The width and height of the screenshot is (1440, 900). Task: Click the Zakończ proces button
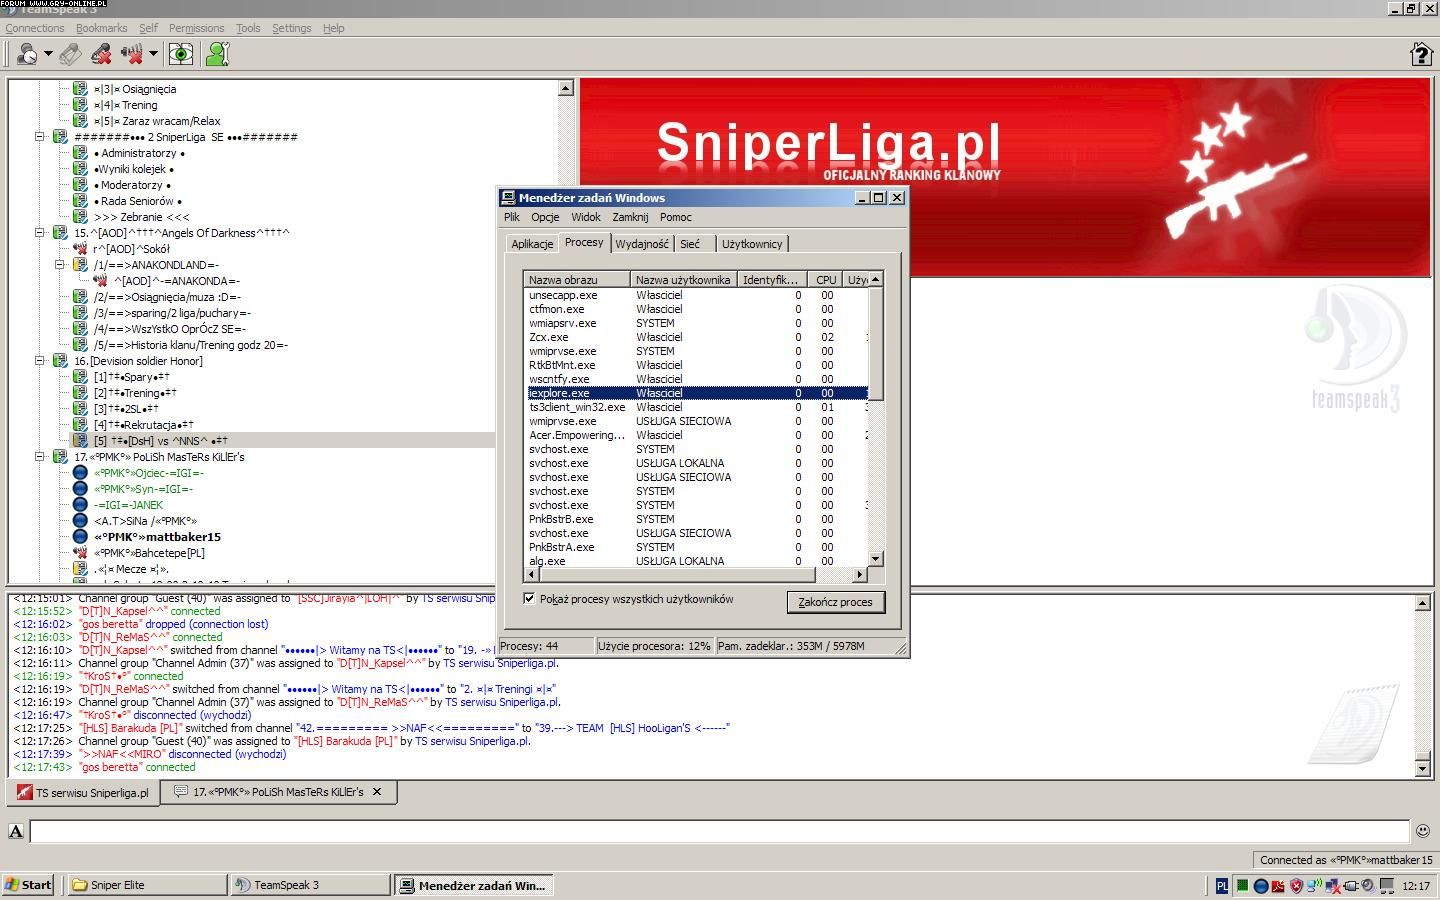pyautogui.click(x=835, y=602)
